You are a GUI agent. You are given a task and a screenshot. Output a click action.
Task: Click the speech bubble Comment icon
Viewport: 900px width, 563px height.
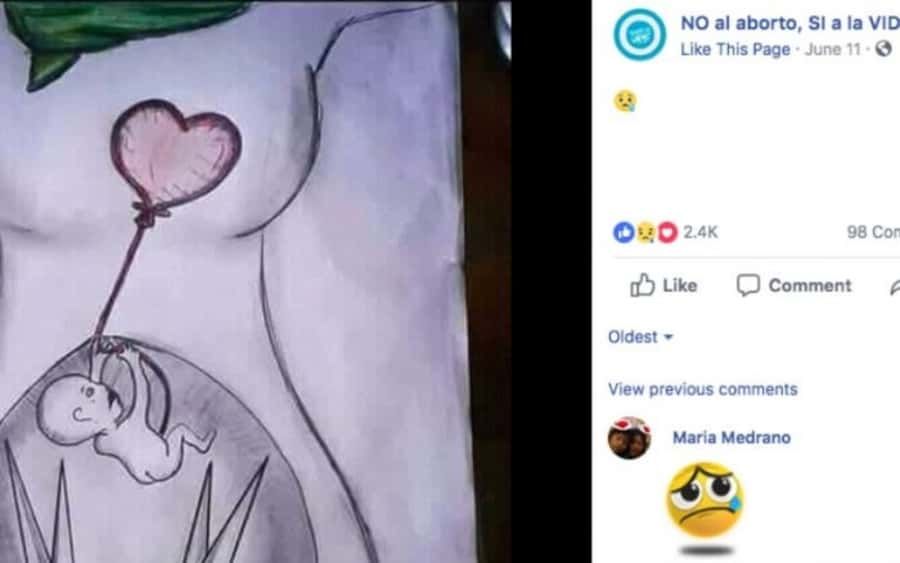(x=748, y=285)
